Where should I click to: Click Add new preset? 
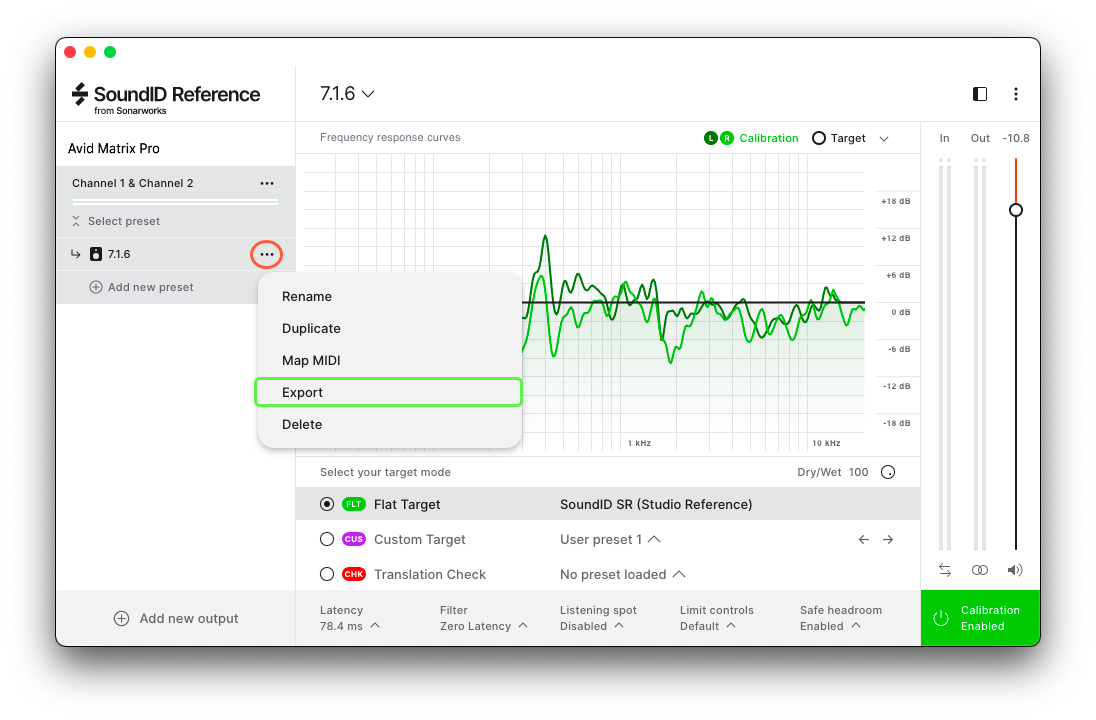tap(141, 287)
